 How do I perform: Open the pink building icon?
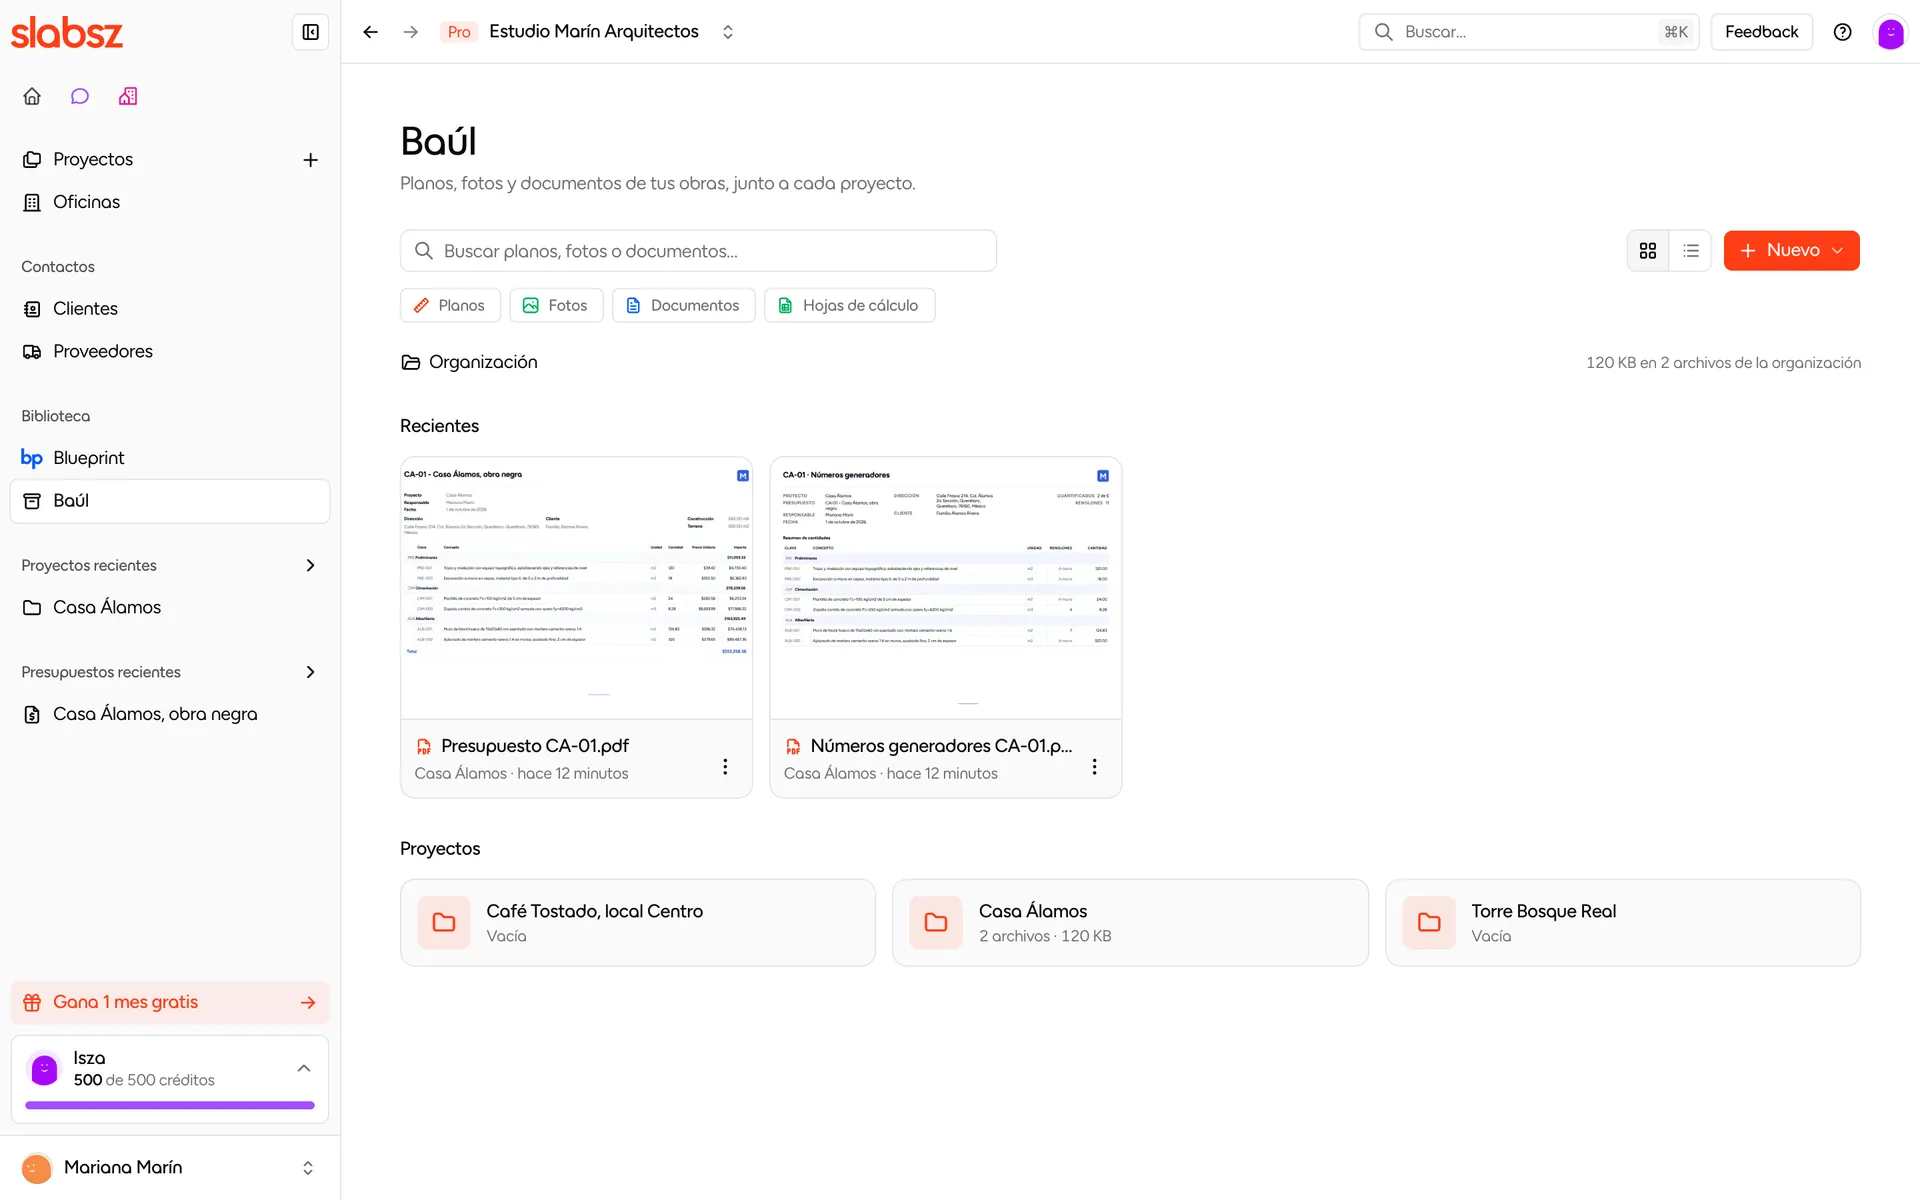pyautogui.click(x=128, y=96)
